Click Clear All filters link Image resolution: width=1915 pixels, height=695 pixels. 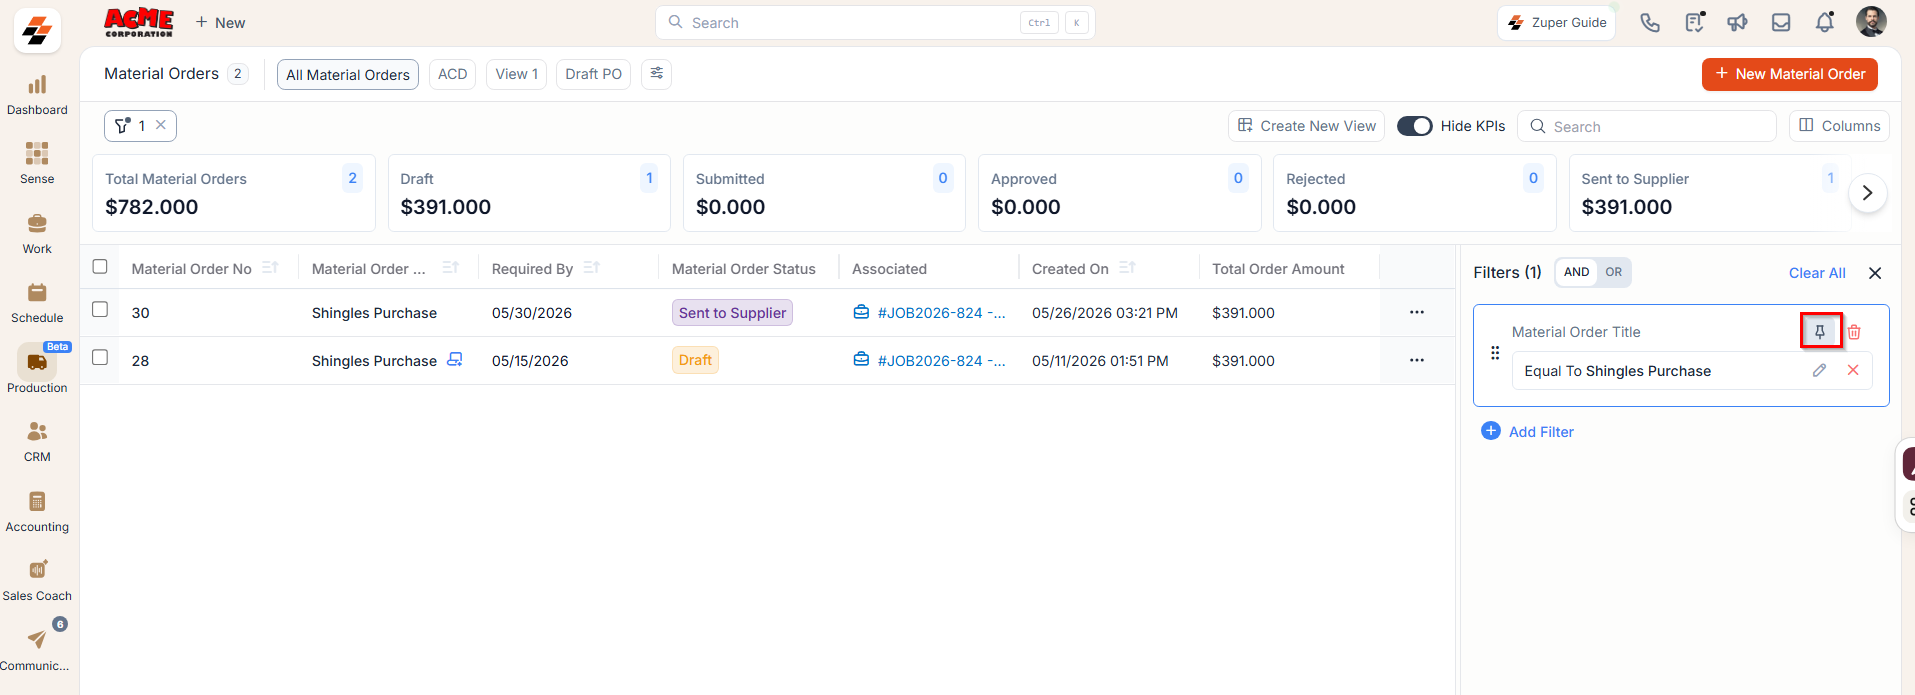click(x=1817, y=273)
